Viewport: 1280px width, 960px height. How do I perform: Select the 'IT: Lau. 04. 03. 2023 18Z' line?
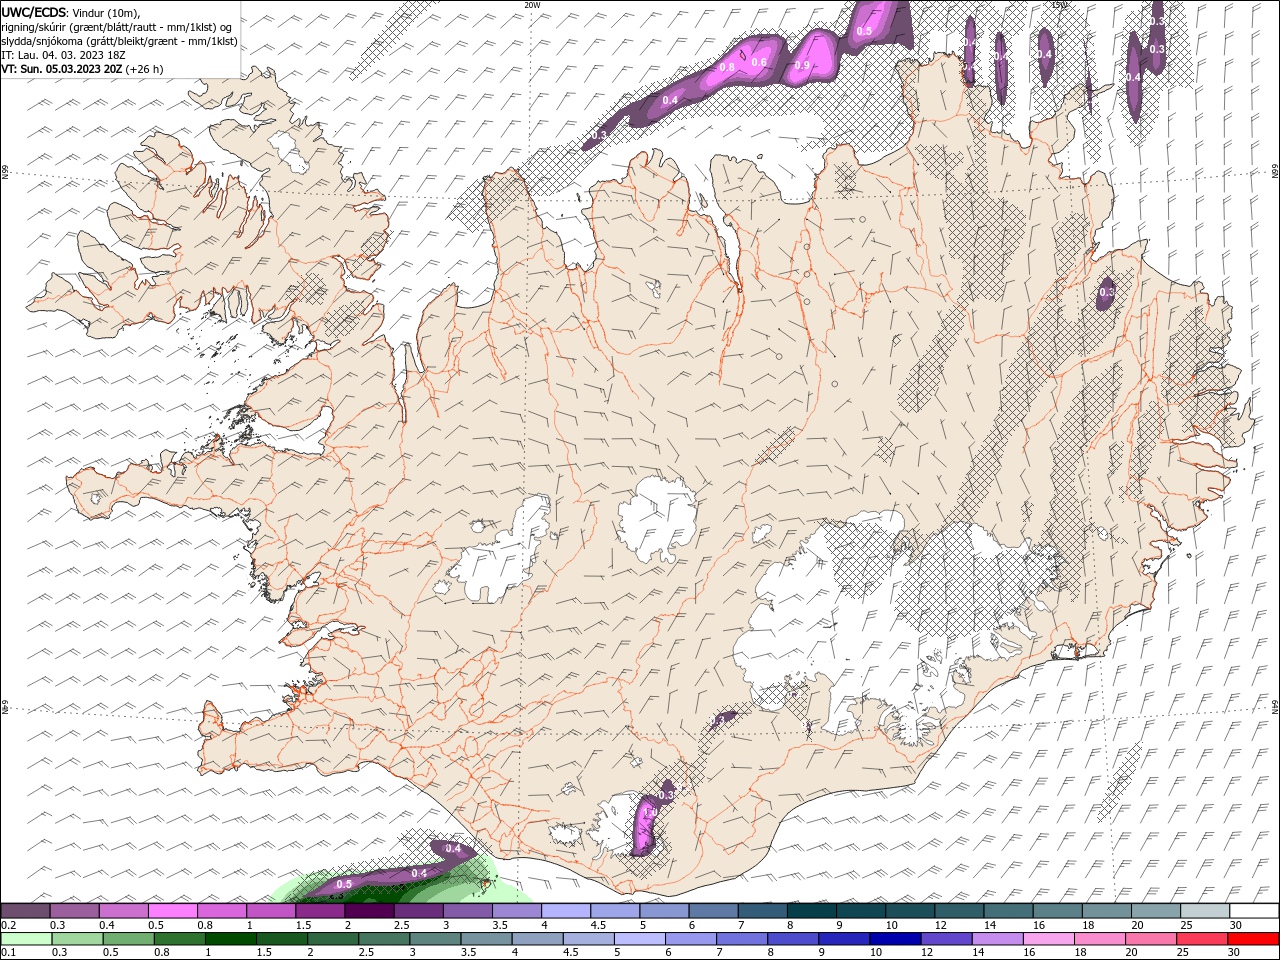63,55
